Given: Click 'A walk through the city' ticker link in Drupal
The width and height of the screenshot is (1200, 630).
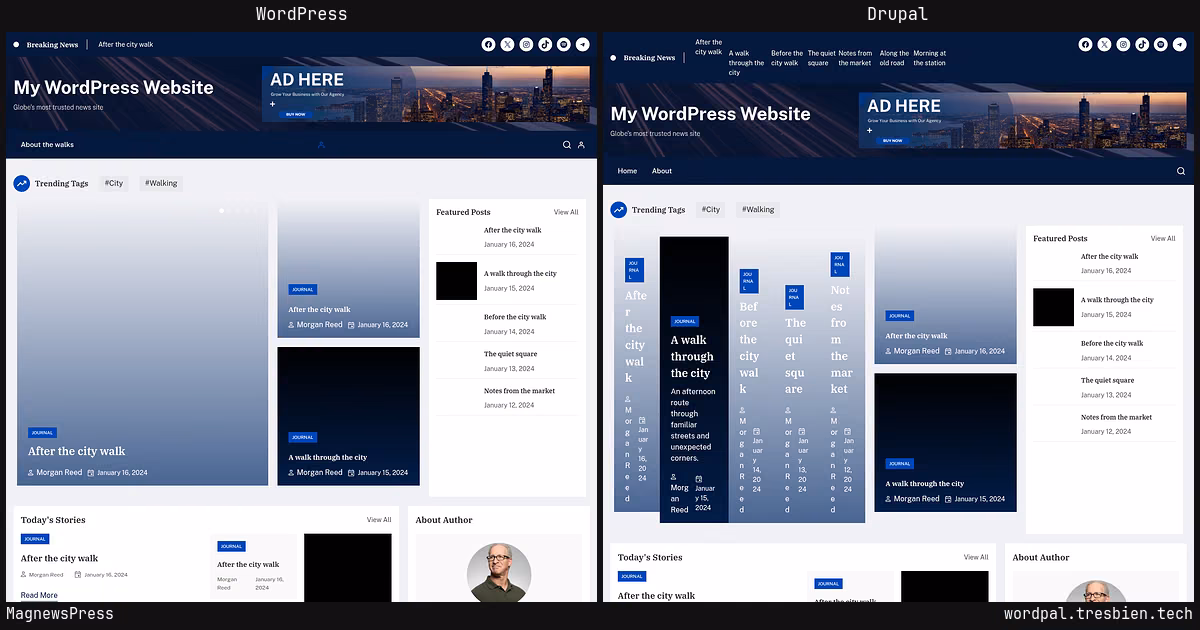Looking at the screenshot, I should pyautogui.click(x=746, y=63).
